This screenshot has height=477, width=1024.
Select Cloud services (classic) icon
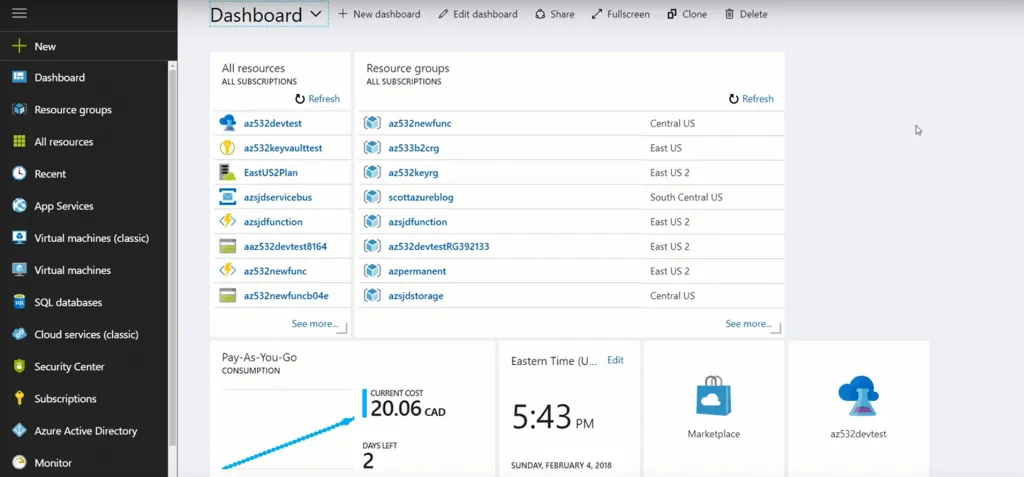point(20,335)
